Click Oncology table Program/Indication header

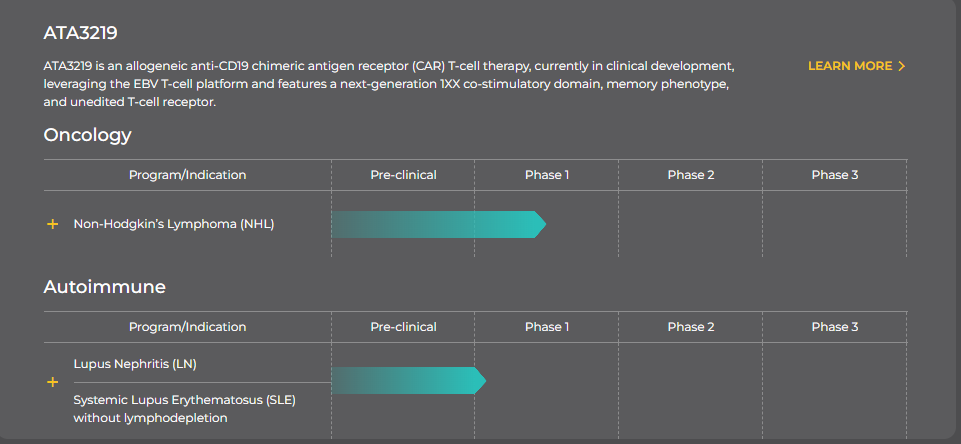[188, 175]
